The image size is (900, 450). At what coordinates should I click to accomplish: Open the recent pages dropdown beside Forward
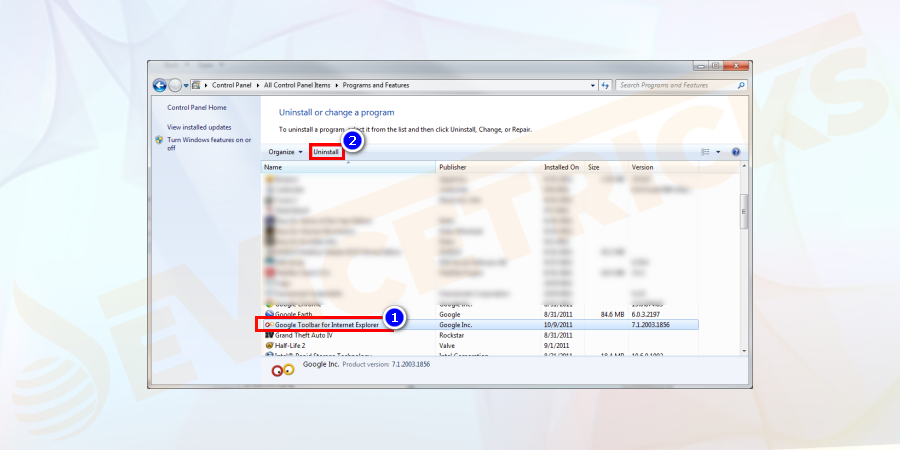coord(186,86)
